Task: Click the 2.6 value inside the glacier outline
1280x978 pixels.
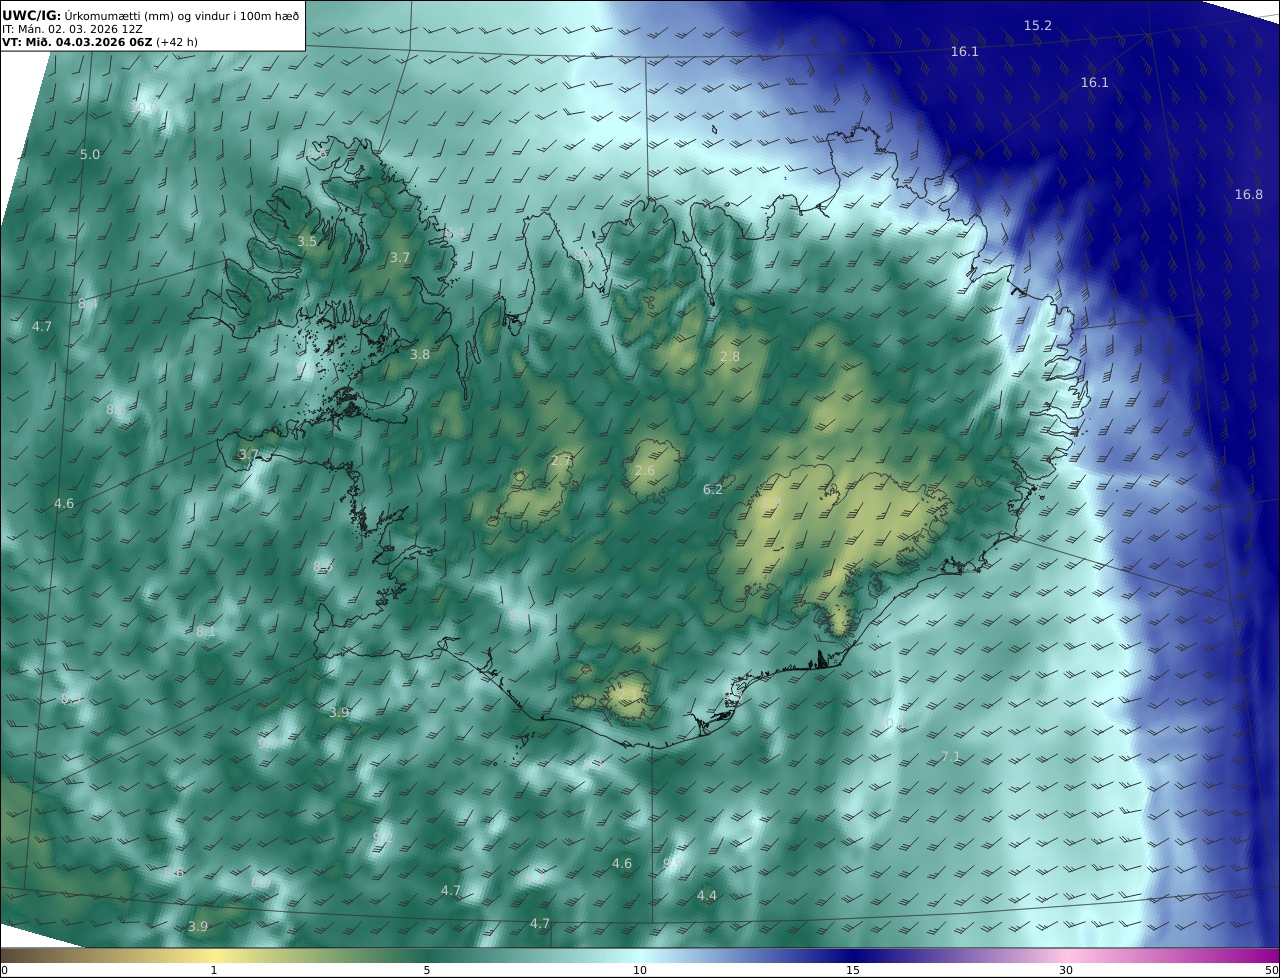Action: (x=645, y=470)
